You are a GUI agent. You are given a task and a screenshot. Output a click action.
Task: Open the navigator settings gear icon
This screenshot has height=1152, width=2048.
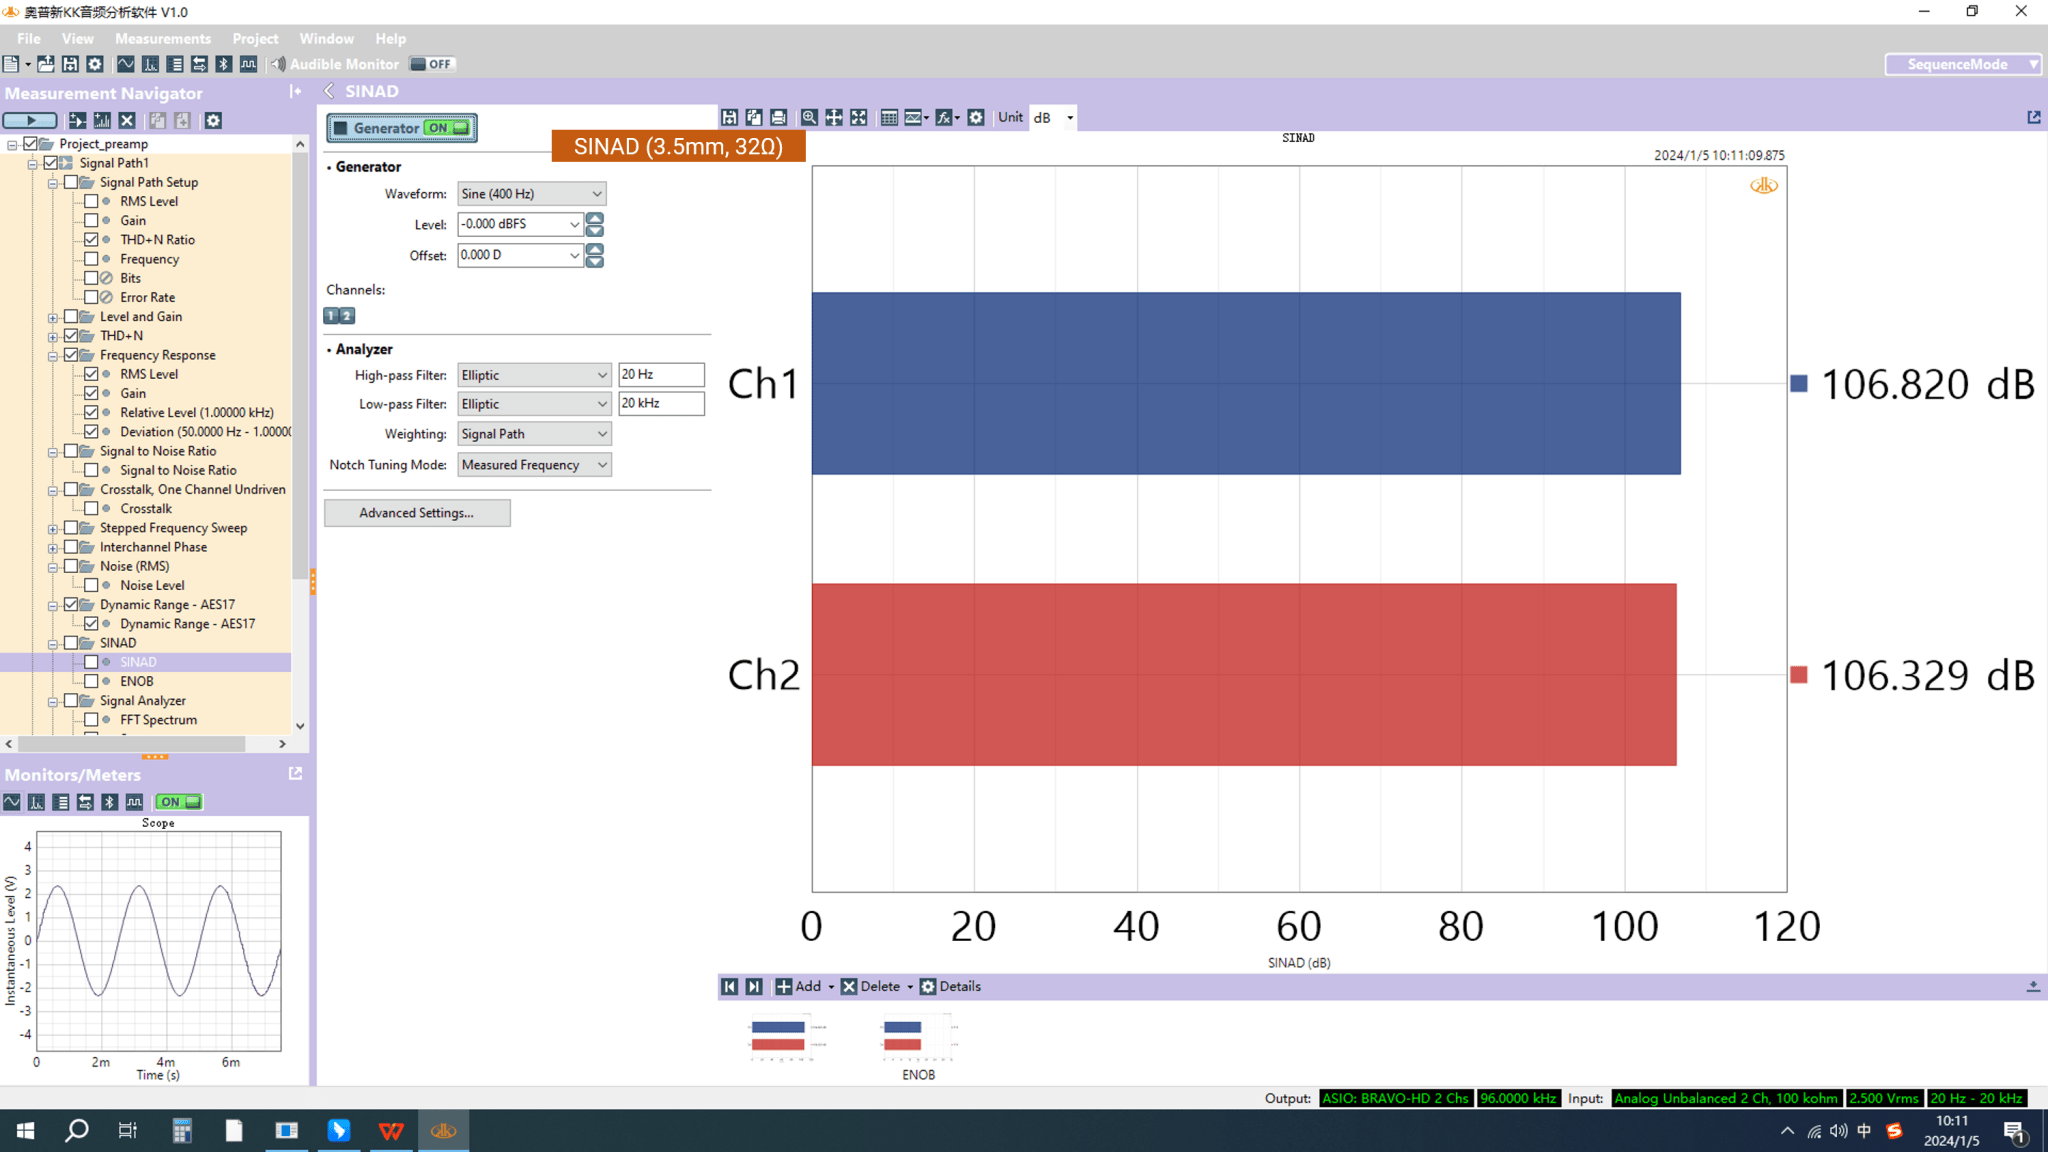(x=213, y=120)
